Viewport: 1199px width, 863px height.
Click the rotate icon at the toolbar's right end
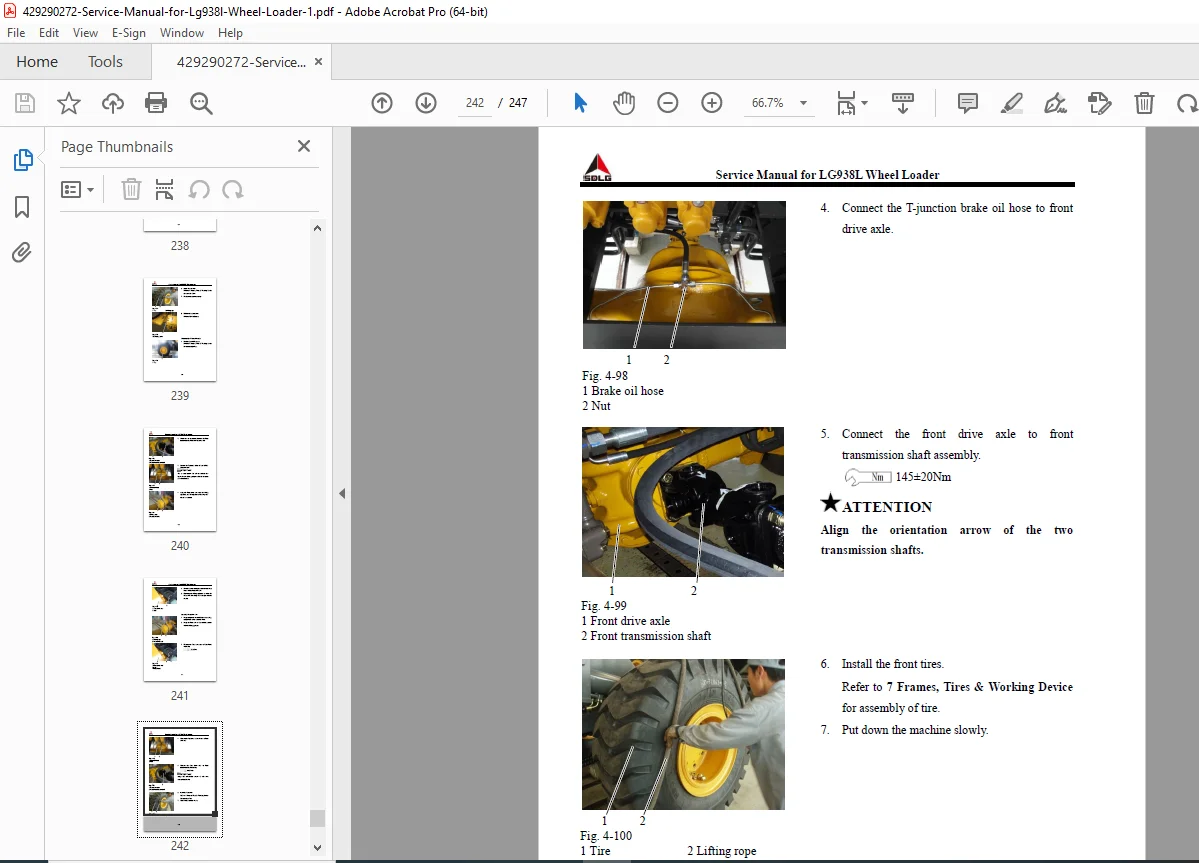click(1188, 102)
